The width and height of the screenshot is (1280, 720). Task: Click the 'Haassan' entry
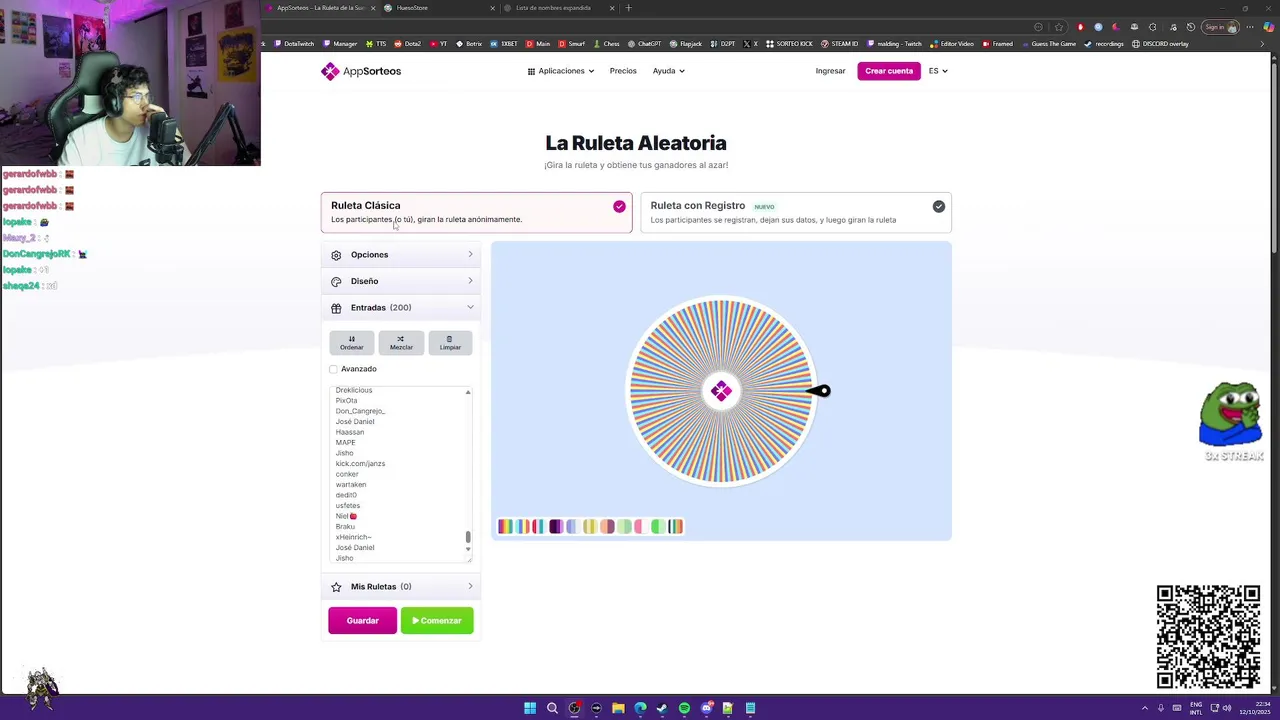(350, 432)
